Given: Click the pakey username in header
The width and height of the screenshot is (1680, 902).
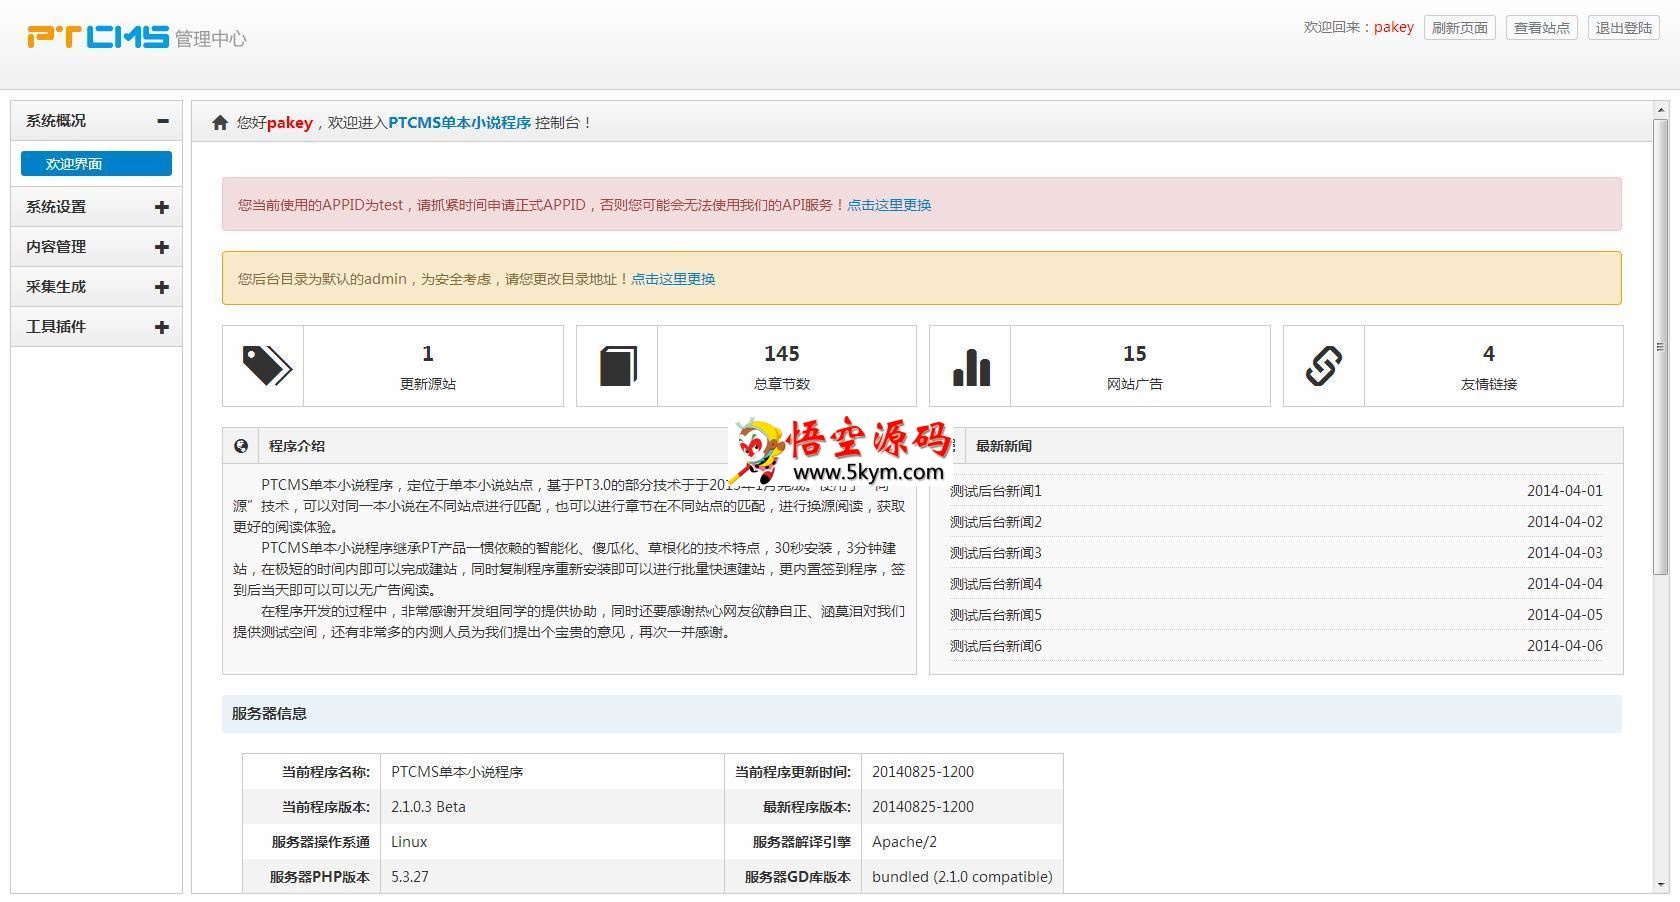Looking at the screenshot, I should [1393, 27].
